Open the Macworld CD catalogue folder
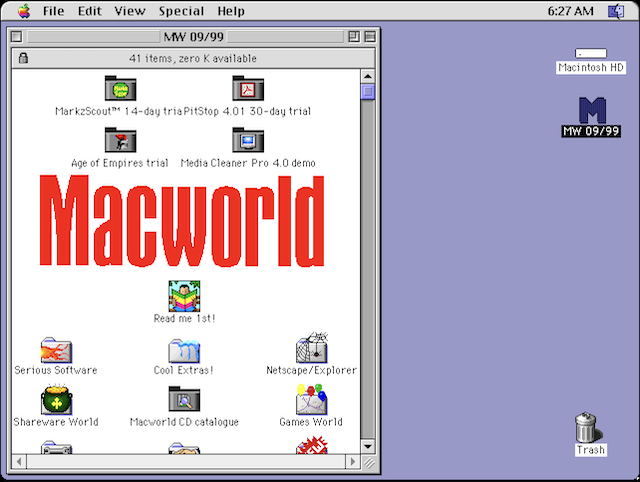Image resolution: width=640 pixels, height=482 pixels. point(184,399)
